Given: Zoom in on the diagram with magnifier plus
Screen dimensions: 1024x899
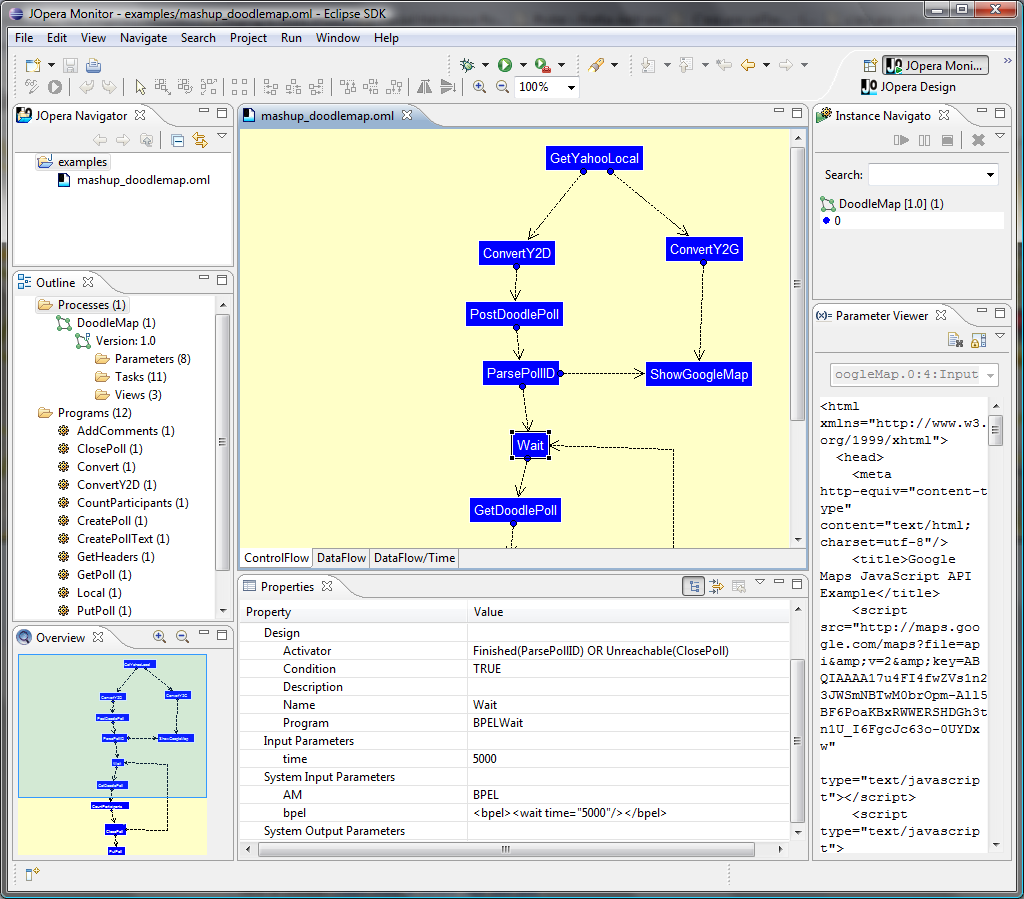Looking at the screenshot, I should 479,87.
